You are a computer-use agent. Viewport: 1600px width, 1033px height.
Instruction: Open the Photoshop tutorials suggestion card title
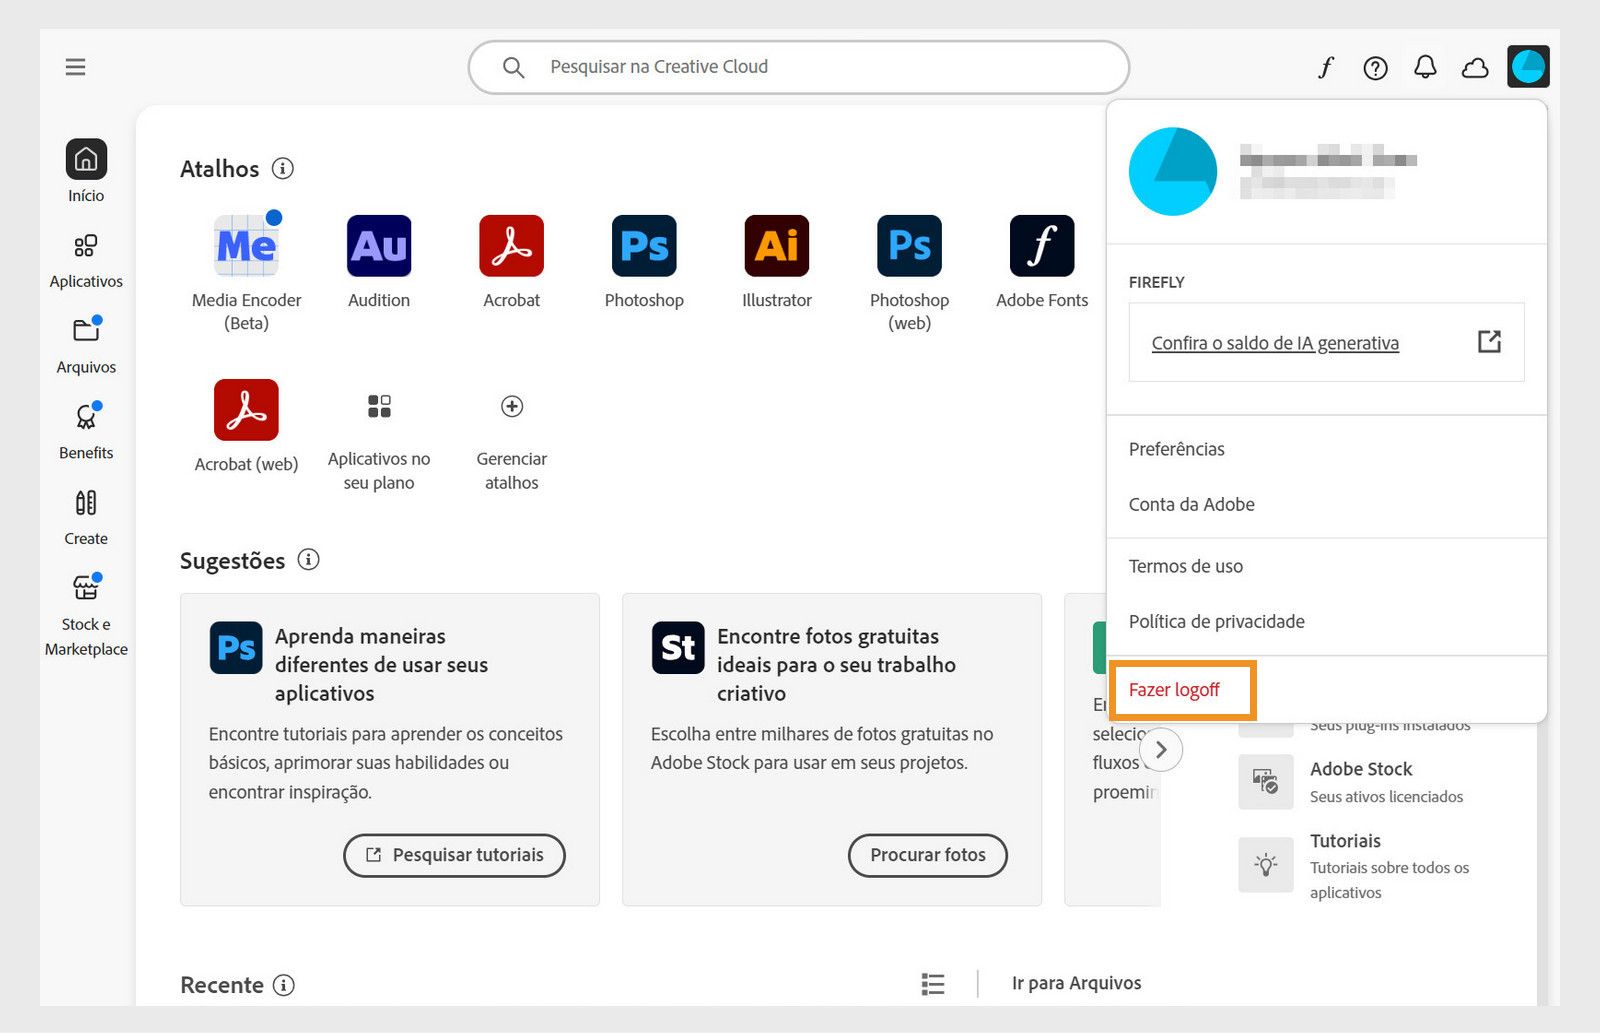tap(381, 664)
